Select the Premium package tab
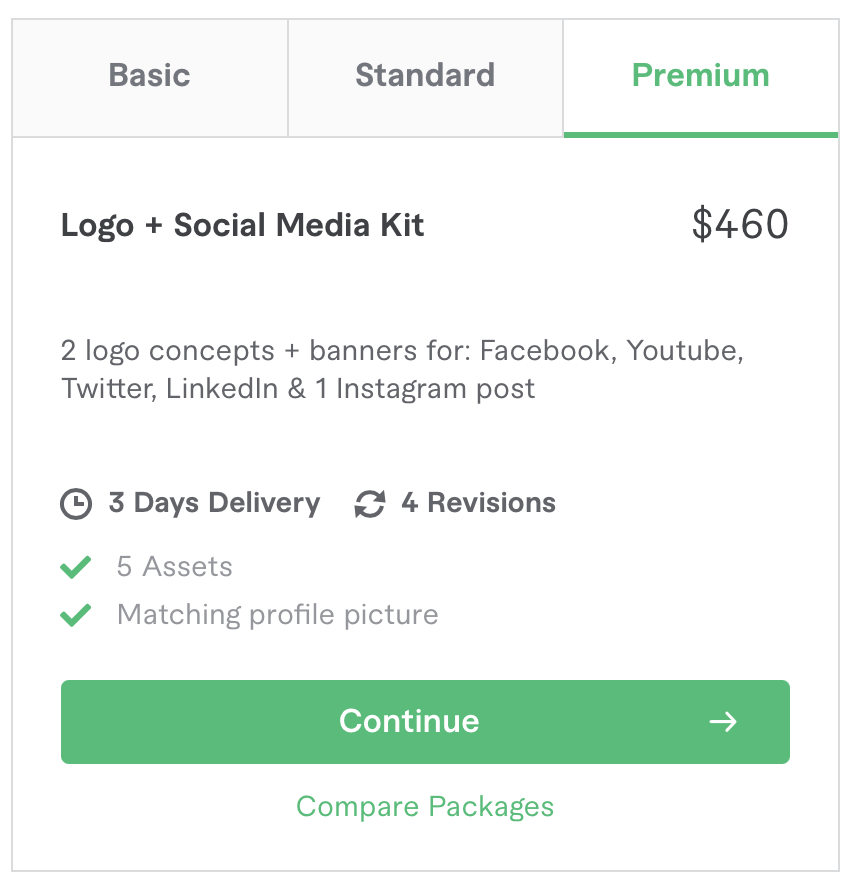 point(701,76)
